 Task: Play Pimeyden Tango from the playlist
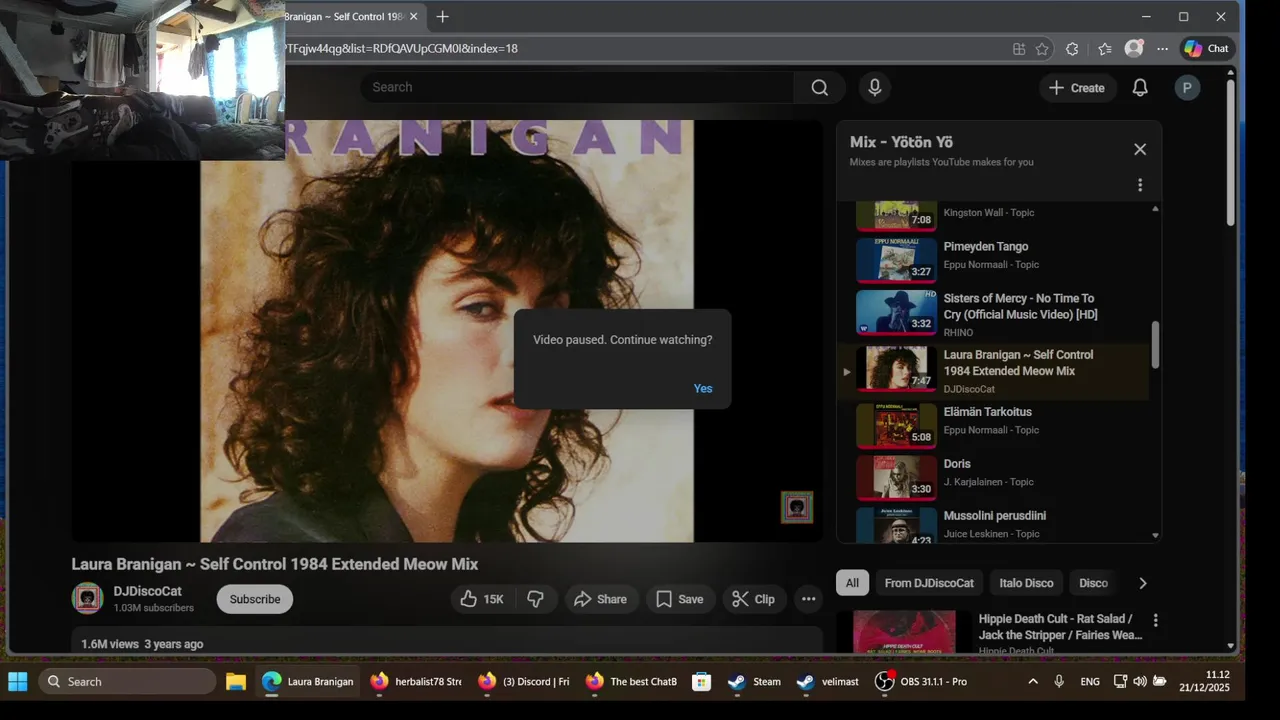[995, 259]
